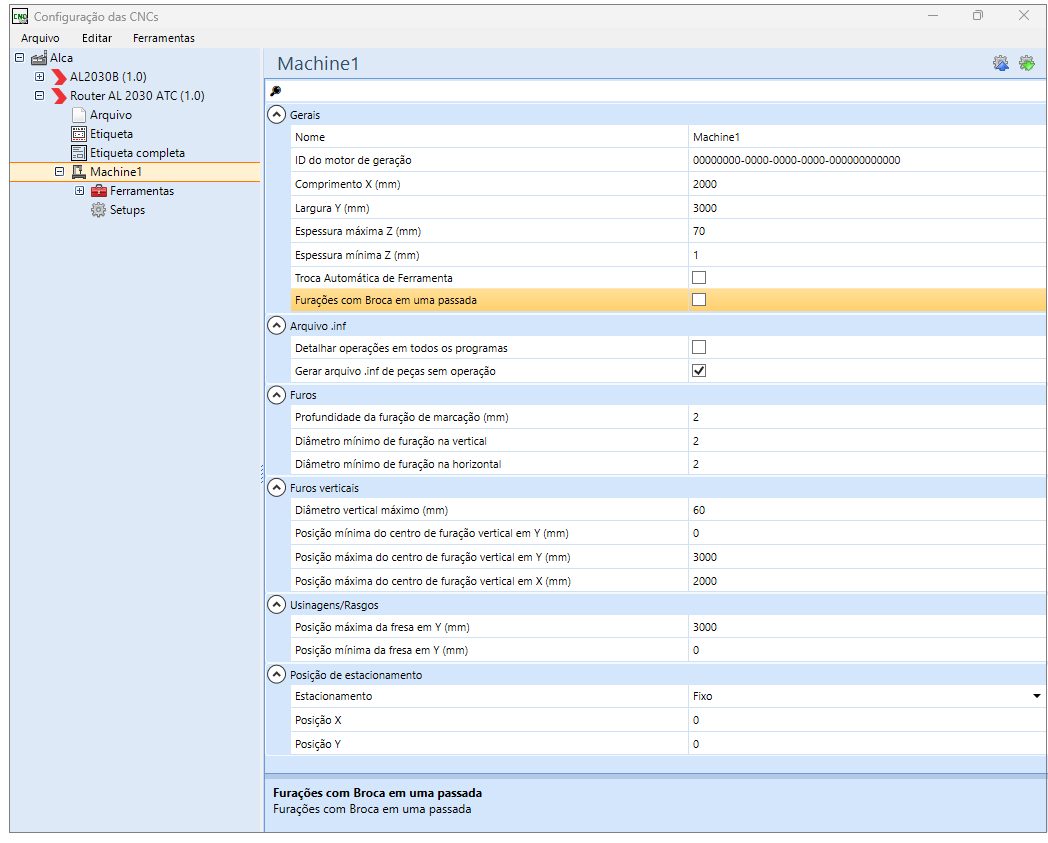Image resolution: width=1048 pixels, height=843 pixels.
Task: Edit Profundidade da furação de marcação value
Action: pos(866,417)
